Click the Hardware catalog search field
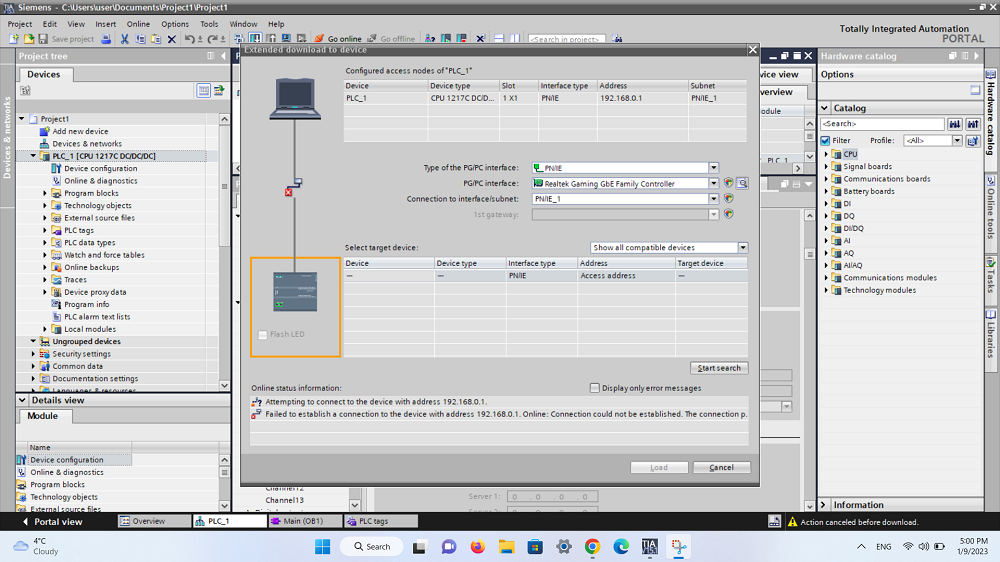Screen dimensions: 1000x562 pyautogui.click(x=882, y=124)
